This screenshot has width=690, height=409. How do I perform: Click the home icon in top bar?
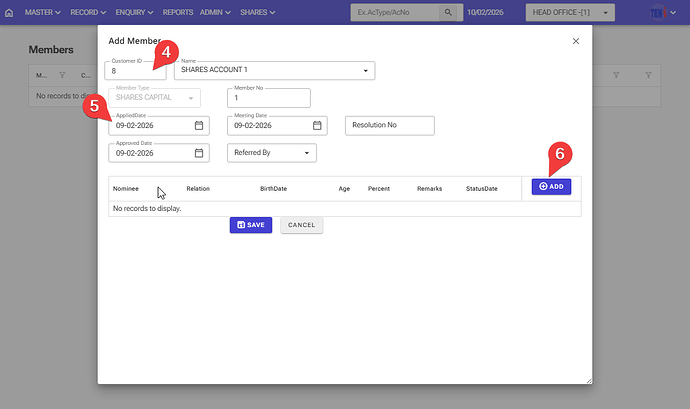coord(9,13)
